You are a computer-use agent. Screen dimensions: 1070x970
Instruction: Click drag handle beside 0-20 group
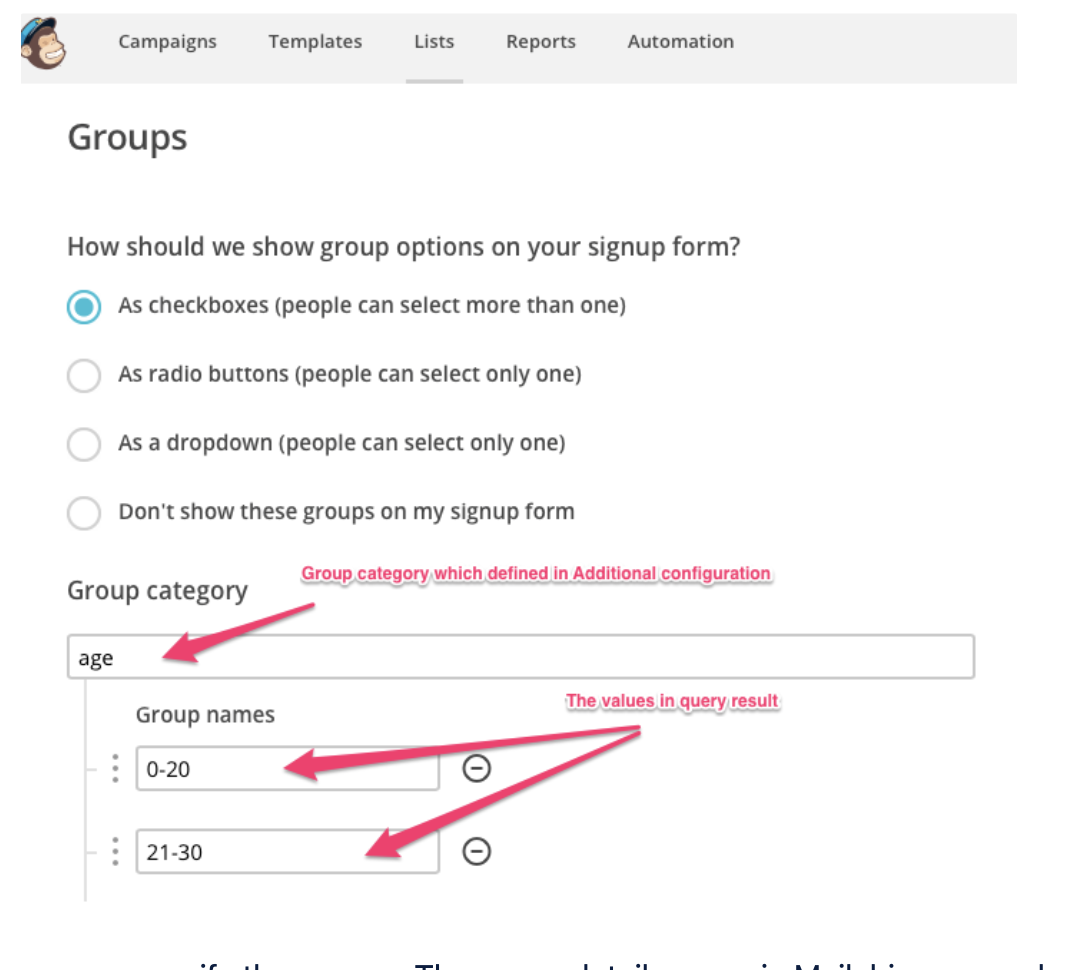[x=115, y=768]
